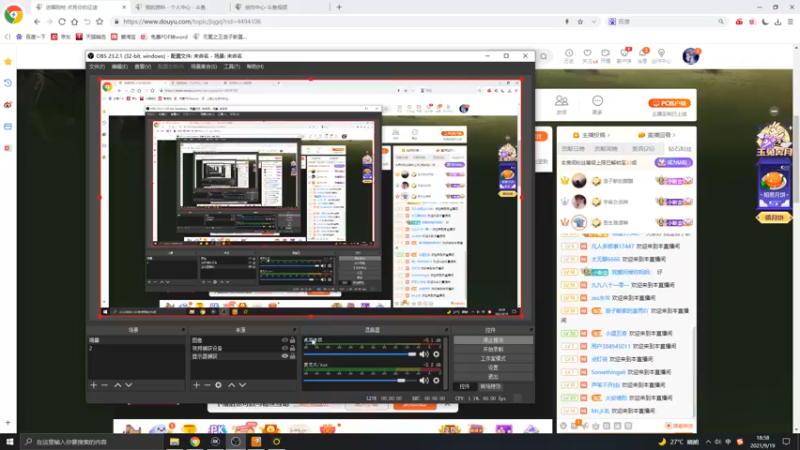The image size is (800, 450).
Task: Open the Windows Start menu
Action: (9, 441)
